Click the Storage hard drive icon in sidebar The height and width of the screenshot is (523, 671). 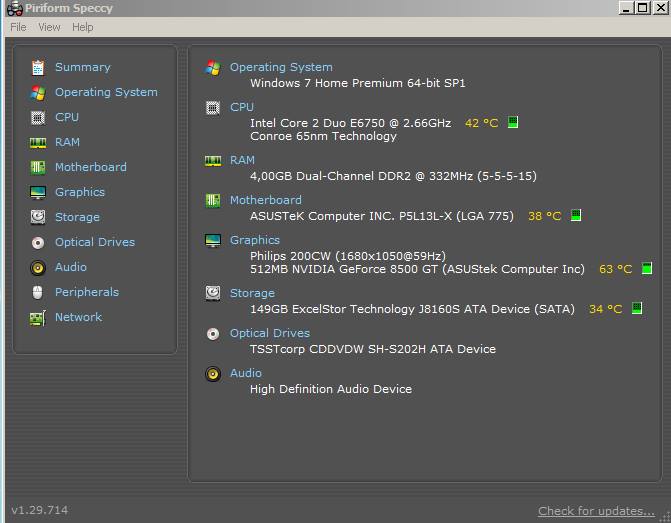click(x=38, y=217)
